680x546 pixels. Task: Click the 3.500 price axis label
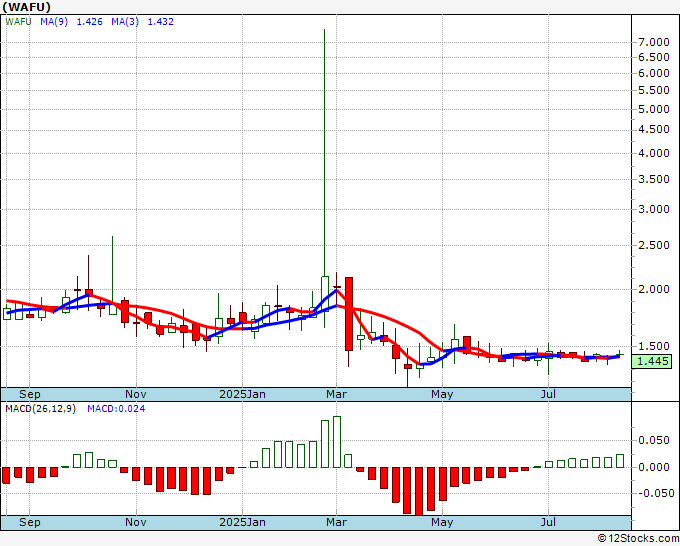click(654, 180)
